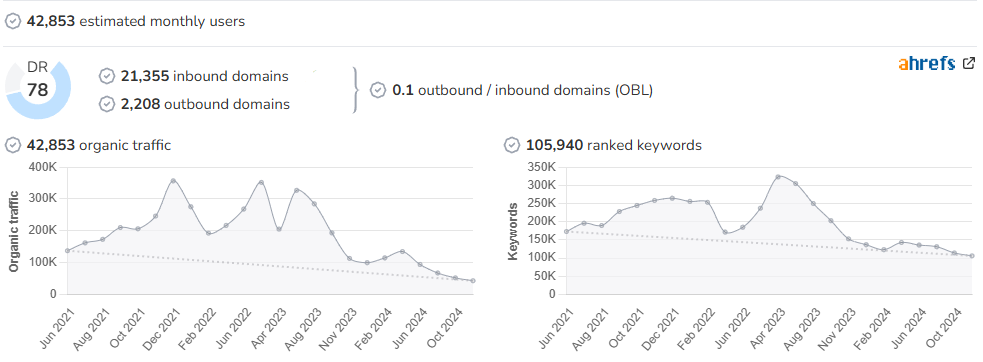This screenshot has width=983, height=362.
Task: Select the "0.1 outbound / inbound domains (OBL)" text
Action: click(522, 90)
